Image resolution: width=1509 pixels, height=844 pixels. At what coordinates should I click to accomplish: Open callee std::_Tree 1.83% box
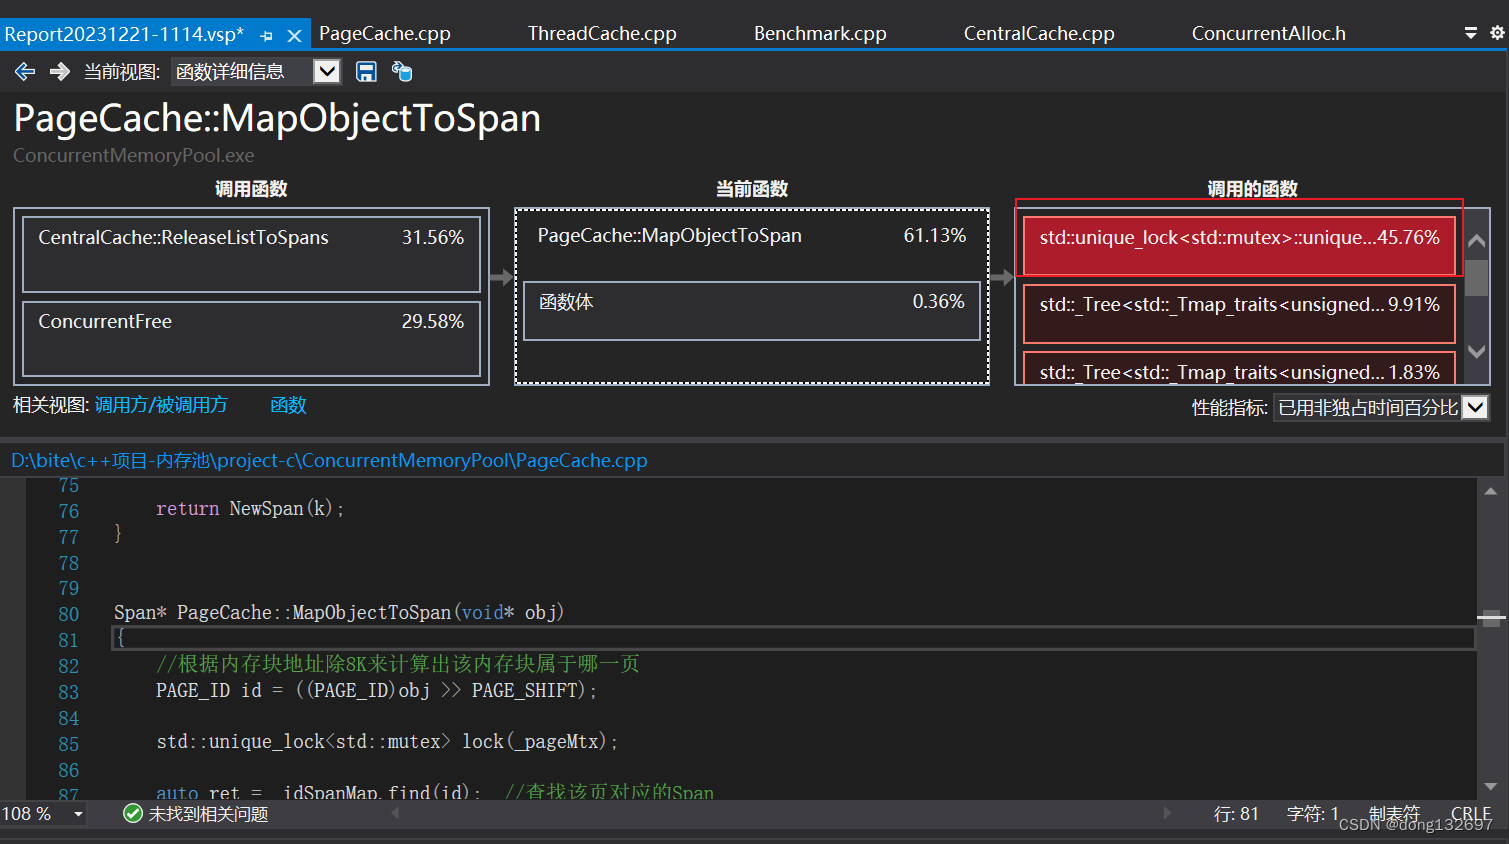coord(1239,368)
